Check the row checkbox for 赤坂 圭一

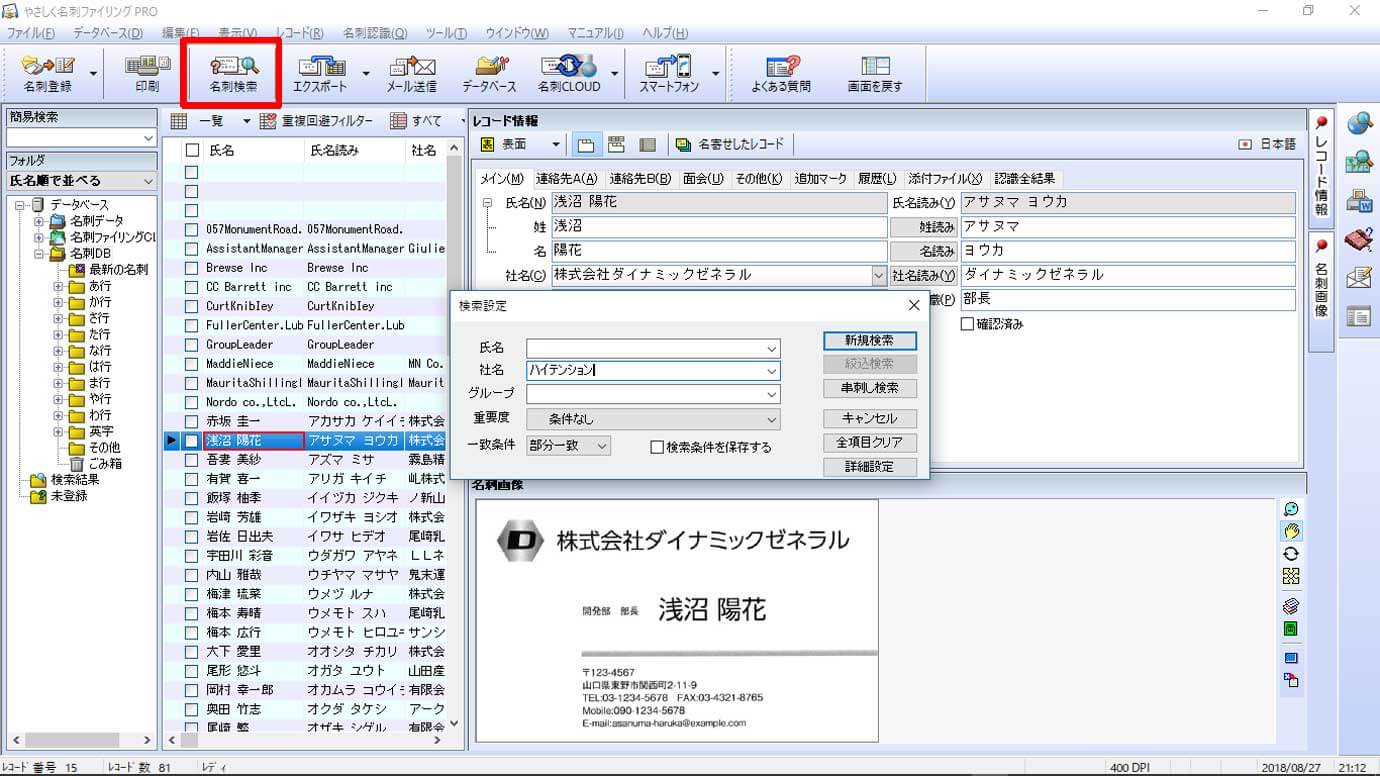point(192,421)
